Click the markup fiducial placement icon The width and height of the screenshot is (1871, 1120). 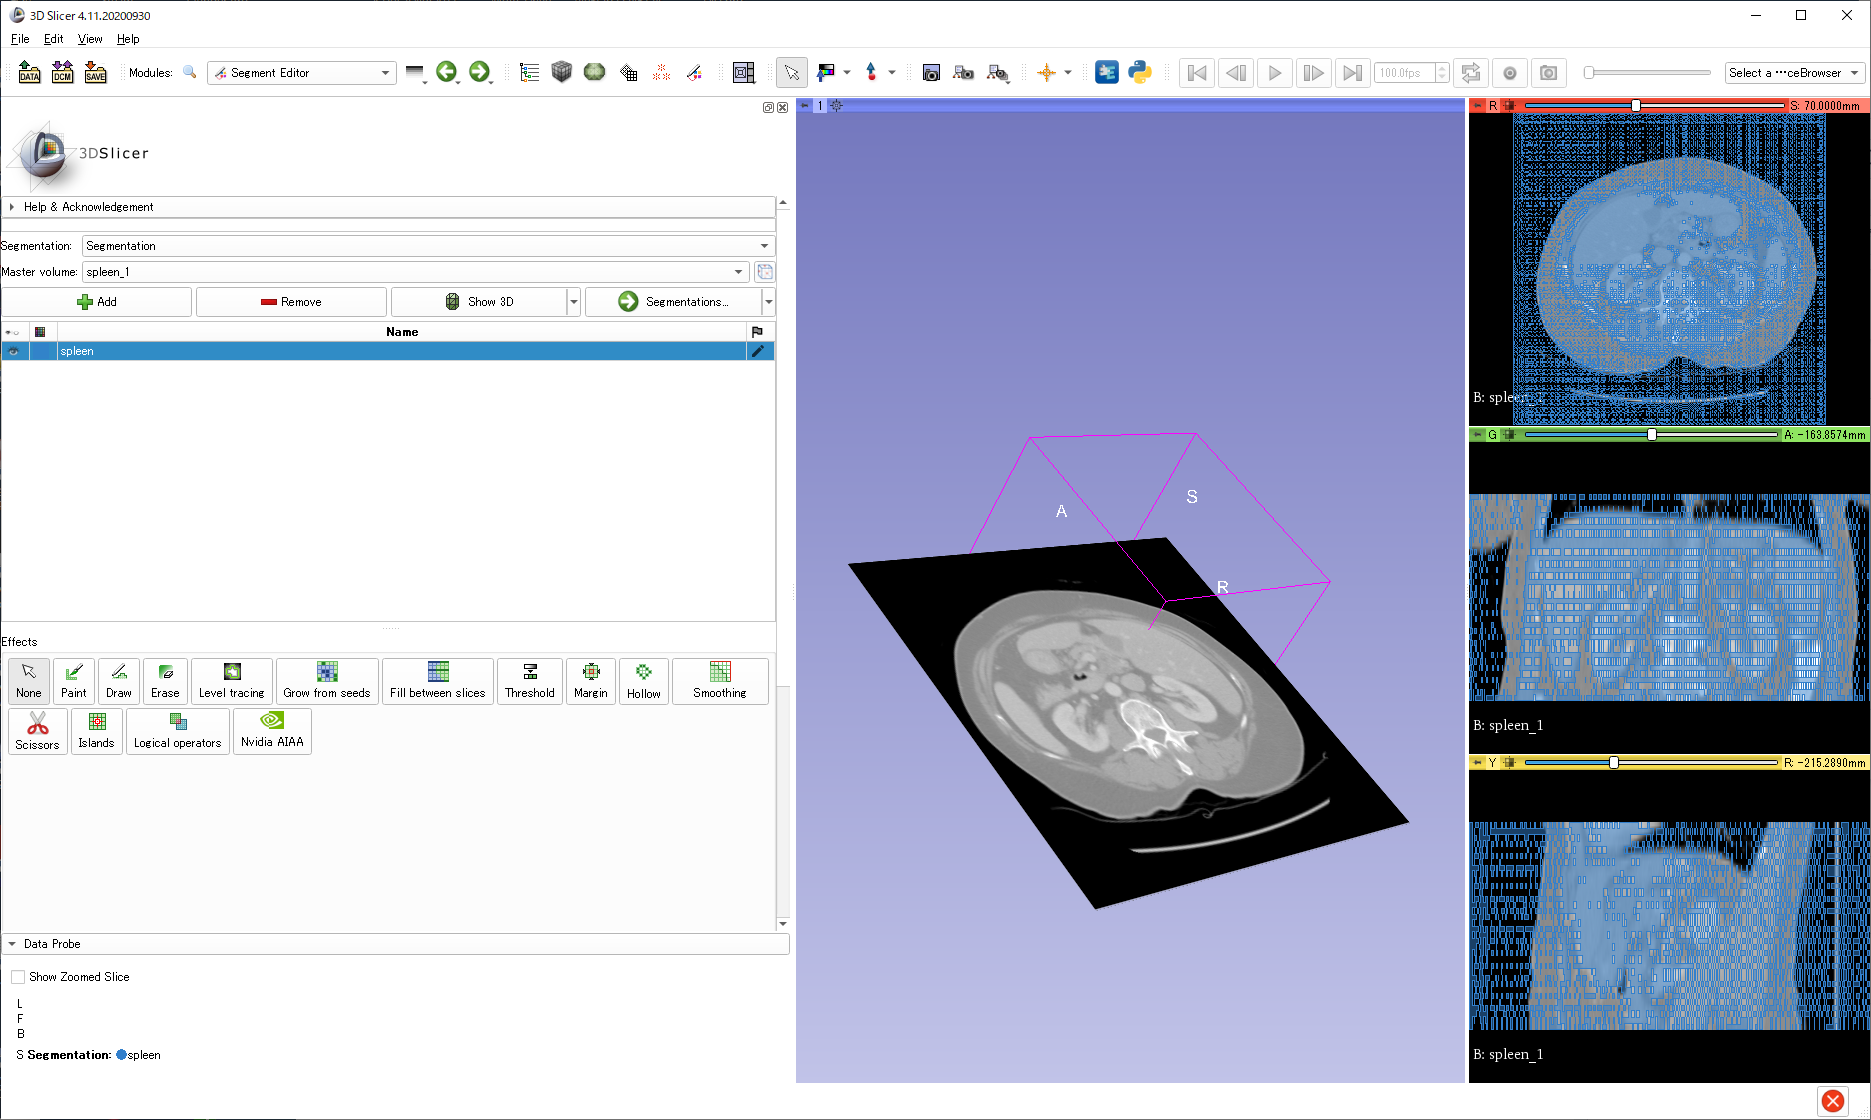tap(871, 72)
